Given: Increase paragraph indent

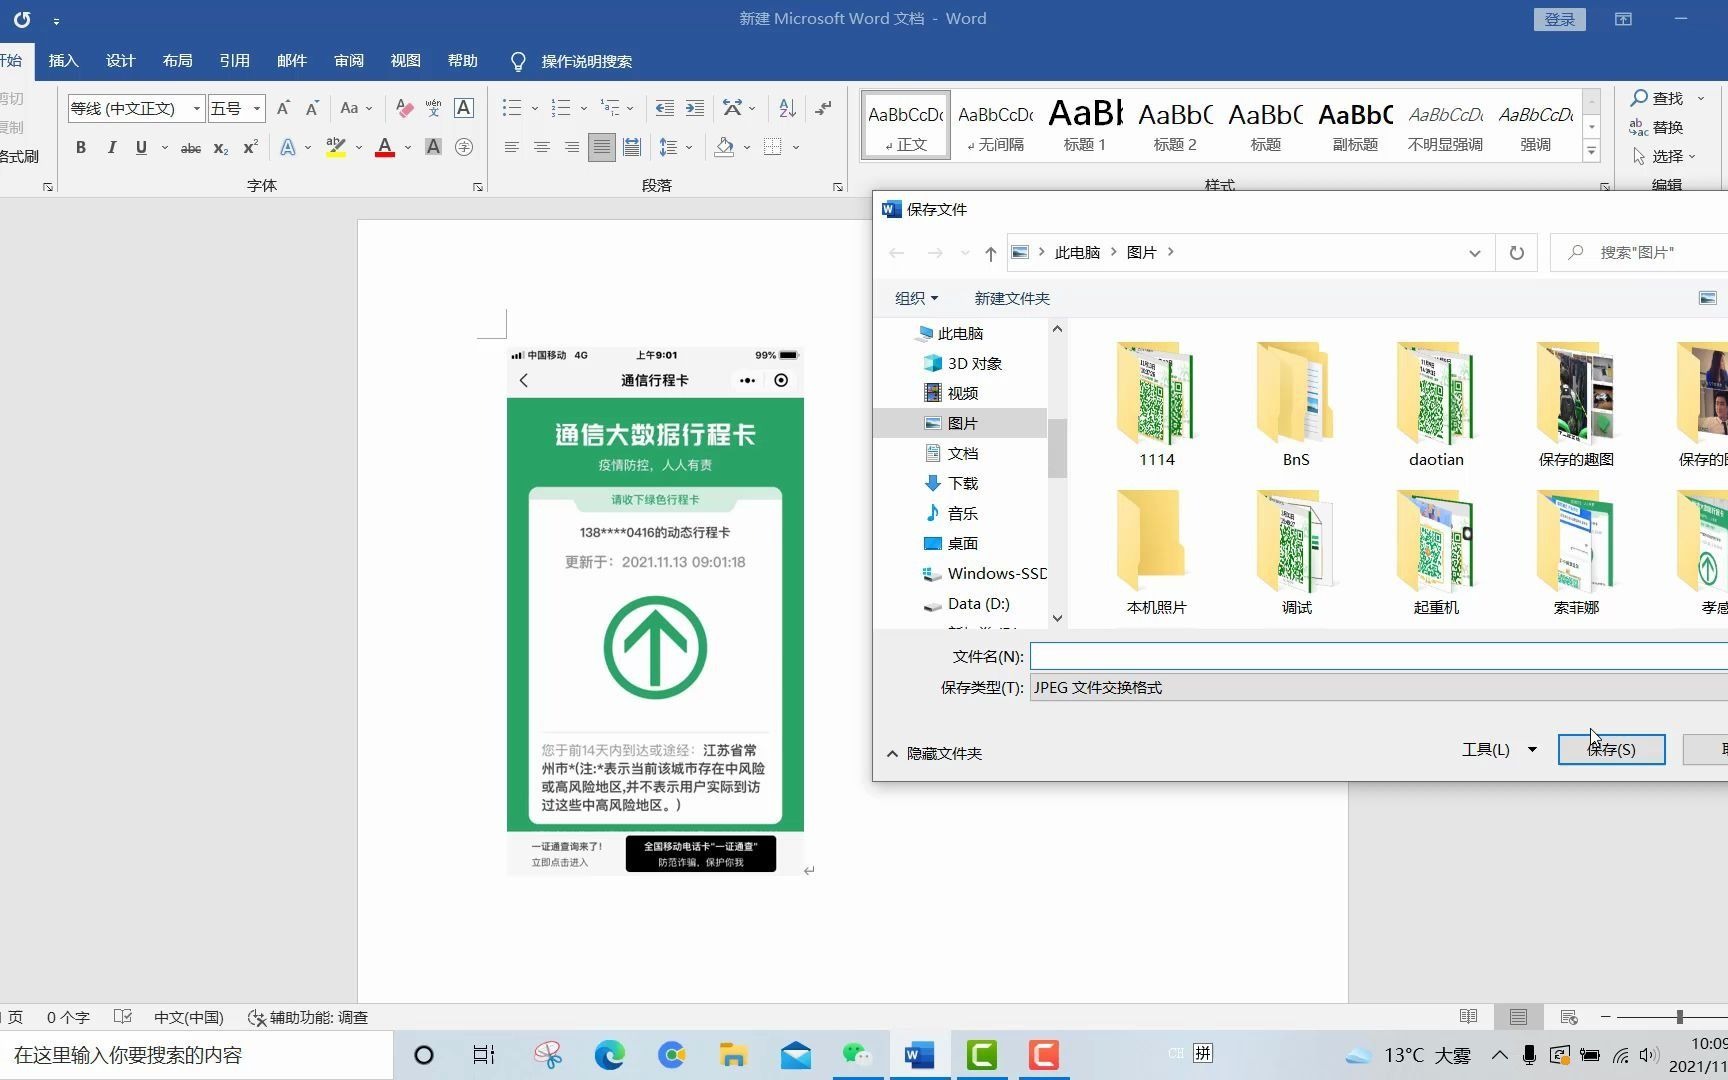Looking at the screenshot, I should [695, 108].
